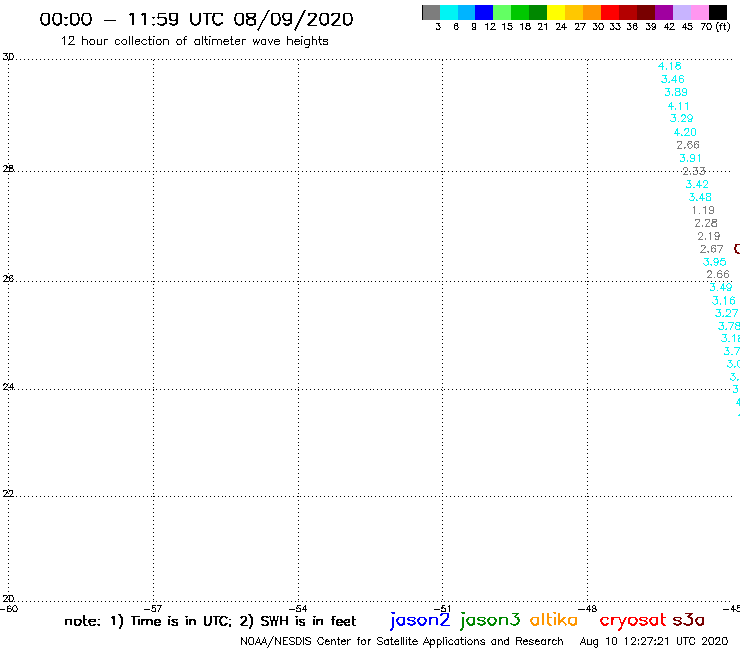The image size is (740, 650).
Task: Click the cyan swatch in the color scale
Action: pyautogui.click(x=449, y=12)
